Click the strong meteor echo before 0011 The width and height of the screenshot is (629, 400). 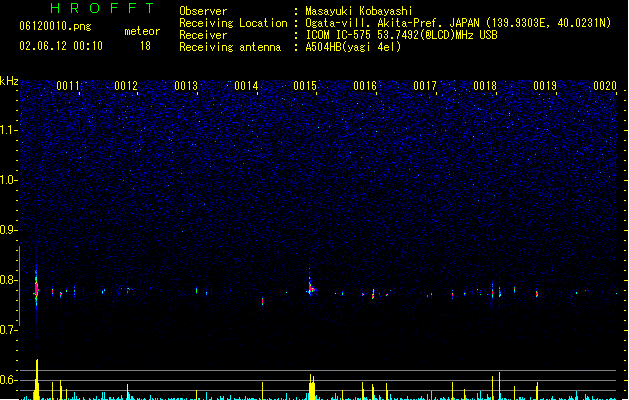(36, 288)
